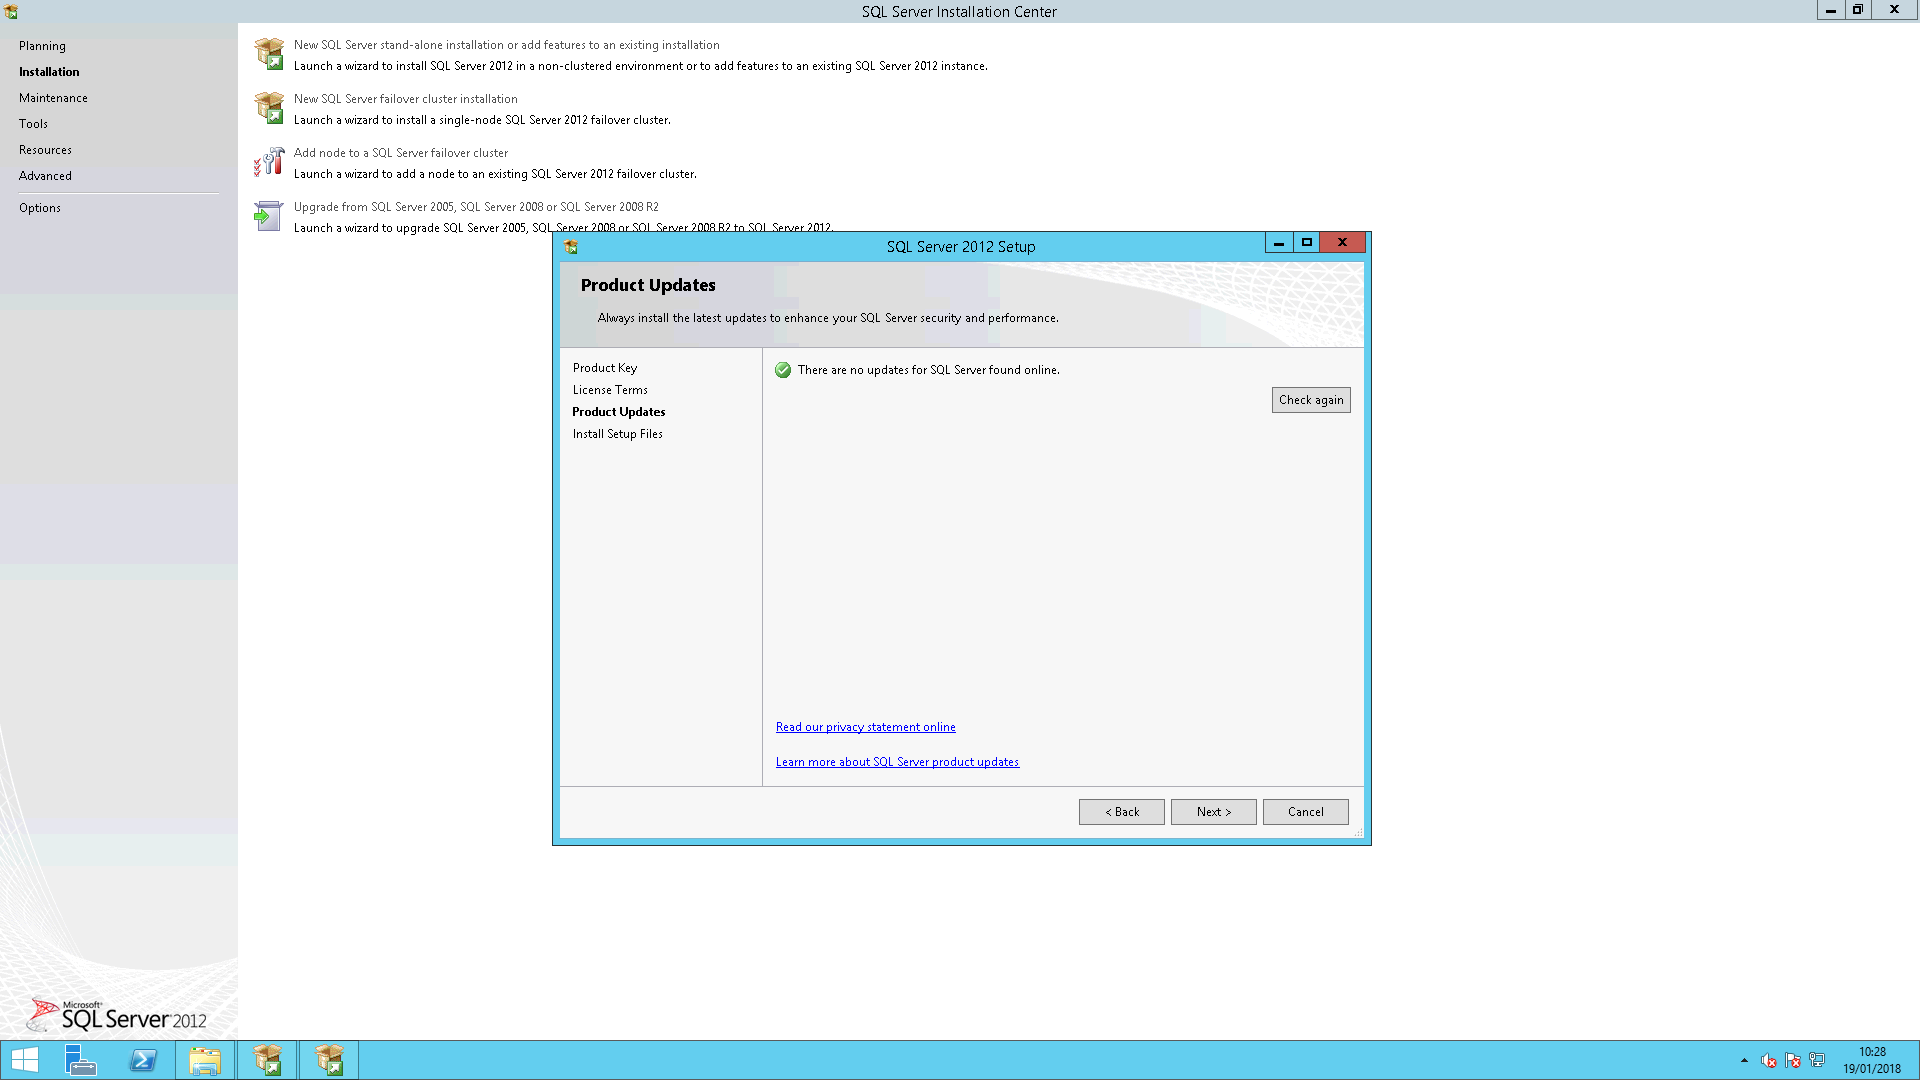The height and width of the screenshot is (1080, 1920).
Task: Click the Add node tools icon
Action: click(x=269, y=162)
